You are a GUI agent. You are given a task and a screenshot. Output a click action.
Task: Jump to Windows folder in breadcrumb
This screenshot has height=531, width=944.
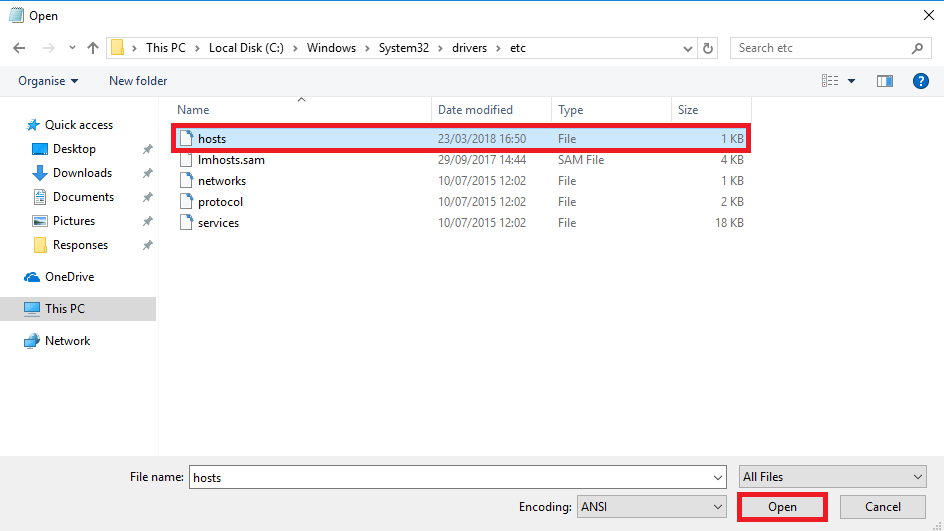331,48
